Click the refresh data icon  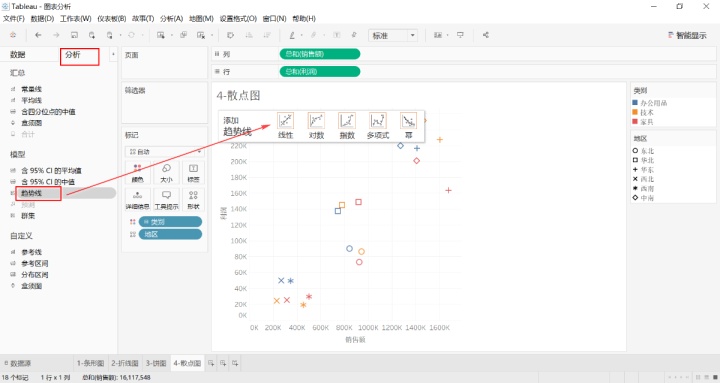click(131, 35)
